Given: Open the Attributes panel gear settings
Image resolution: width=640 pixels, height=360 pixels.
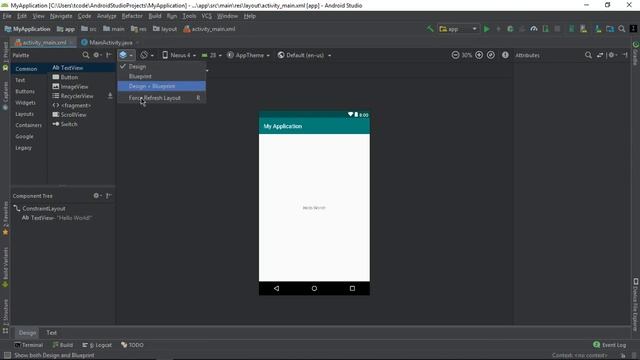Looking at the screenshot, I should (612, 55).
